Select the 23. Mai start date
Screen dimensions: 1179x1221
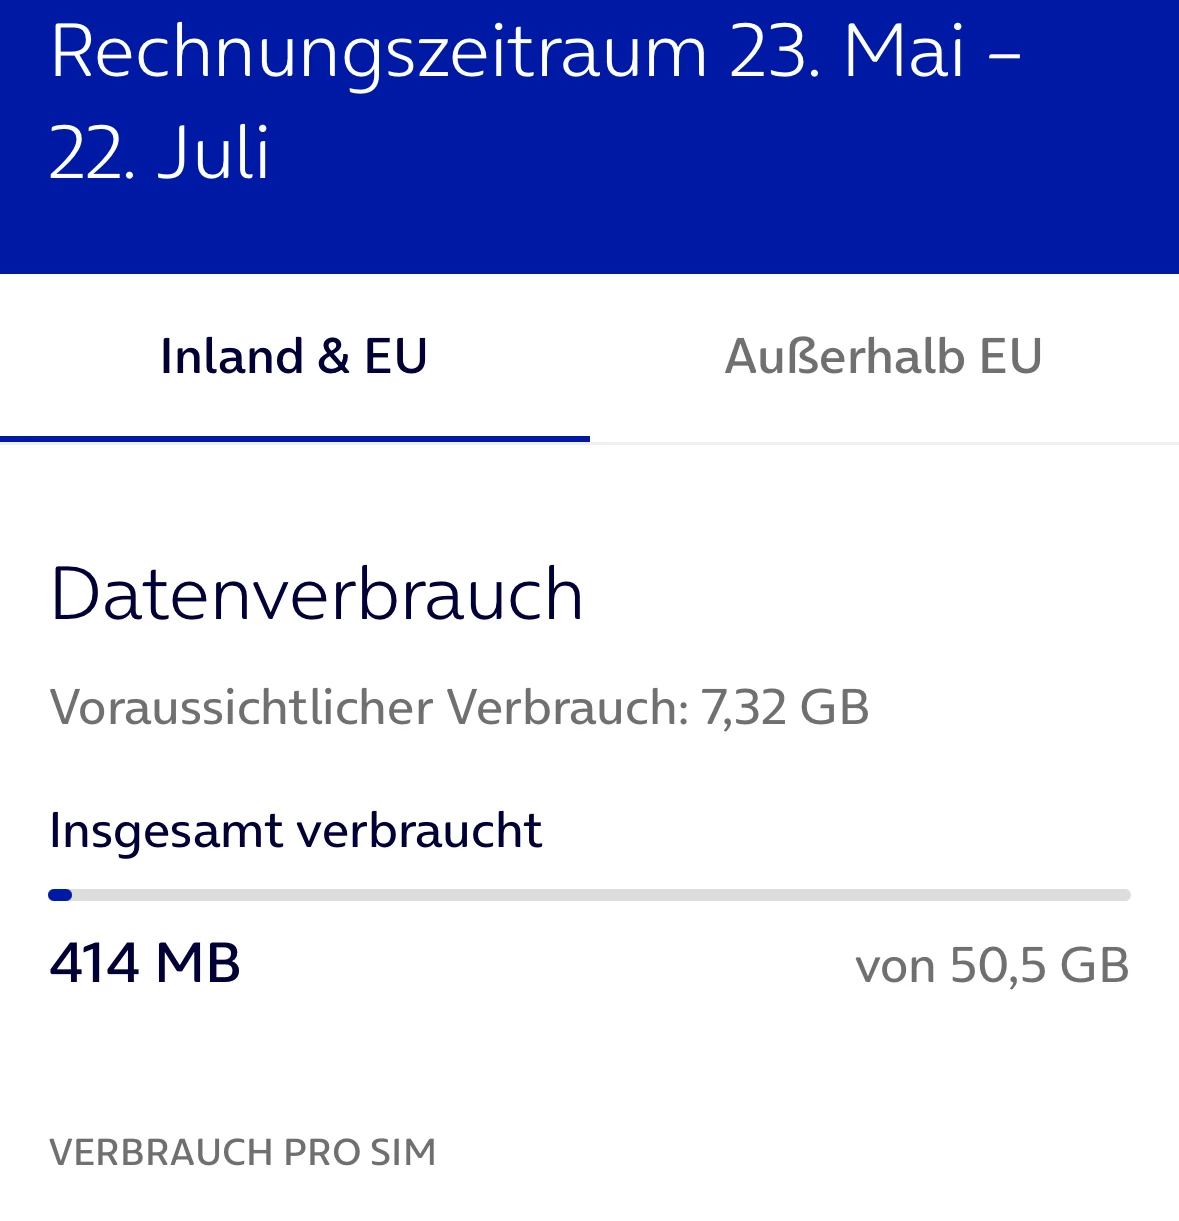pos(847,51)
